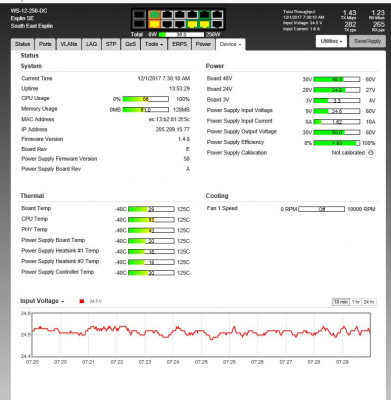391x400 pixels.
Task: Select the 24 hr graph range
Action: pyautogui.click(x=369, y=302)
